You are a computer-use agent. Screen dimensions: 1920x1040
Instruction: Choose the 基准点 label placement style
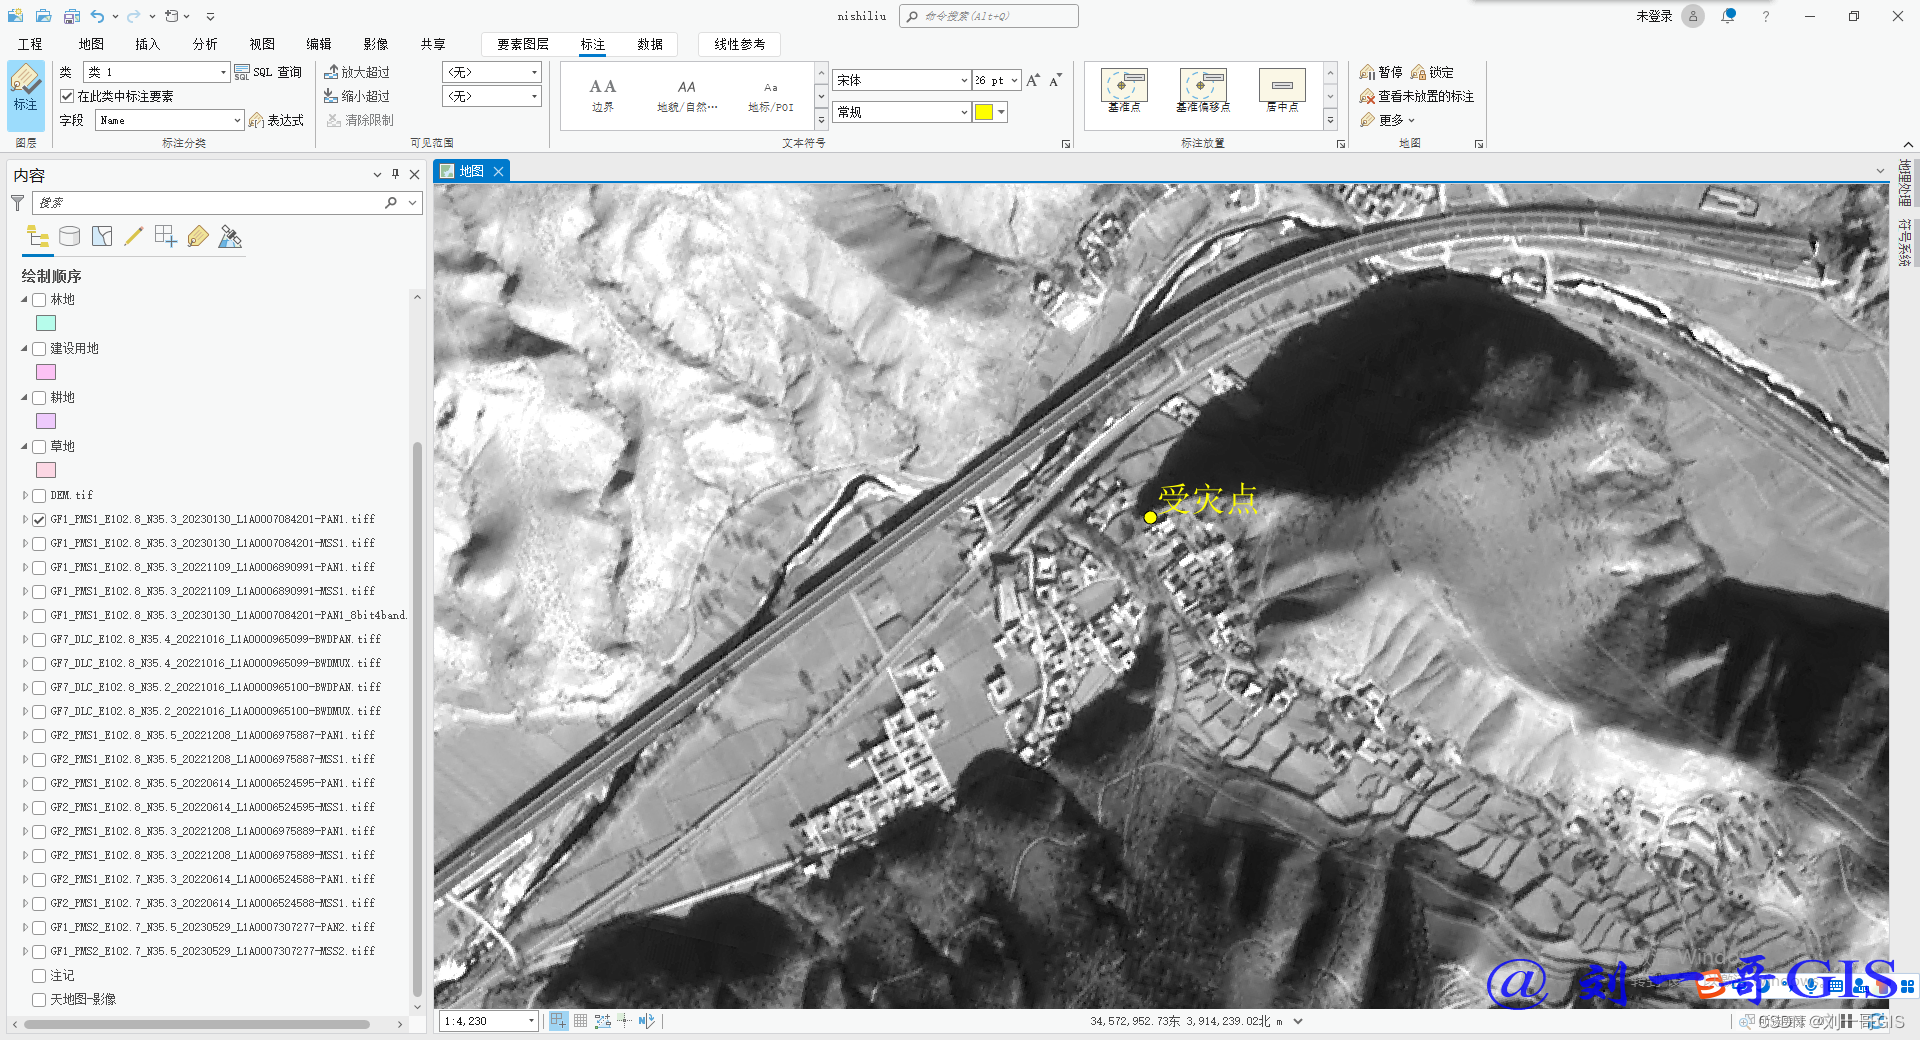click(1124, 90)
